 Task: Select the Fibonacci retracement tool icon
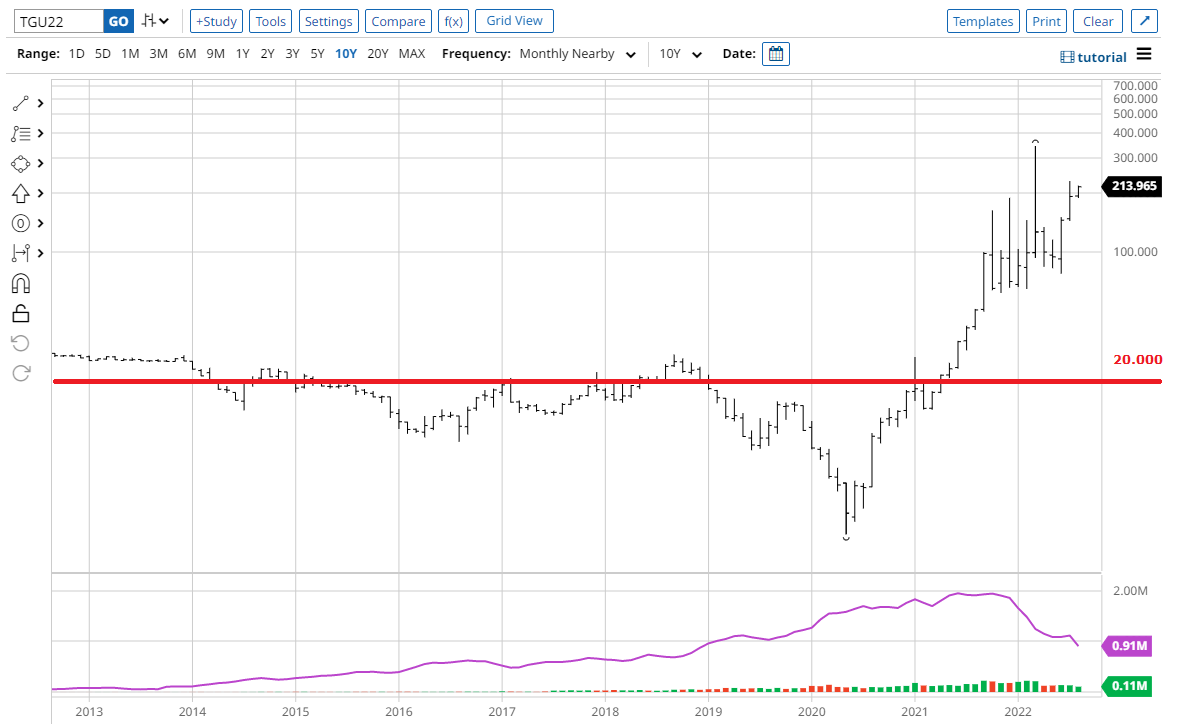[21, 133]
